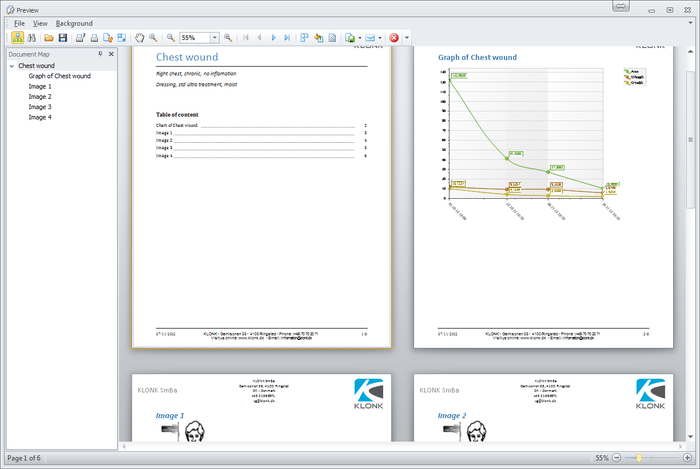Click 'Chart of Chest wound' table of contents entry
The height and width of the screenshot is (469, 700).
177,125
